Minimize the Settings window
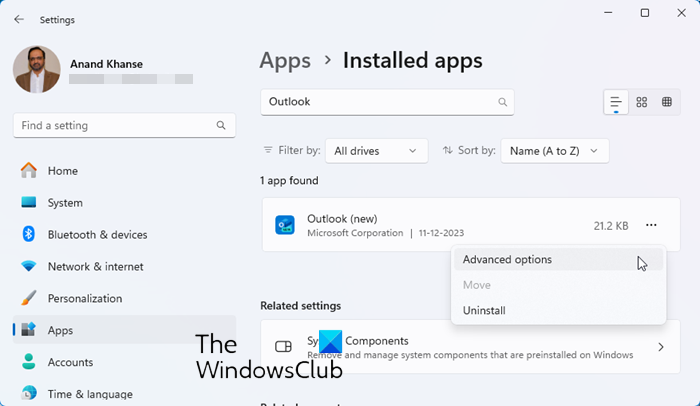 point(608,13)
